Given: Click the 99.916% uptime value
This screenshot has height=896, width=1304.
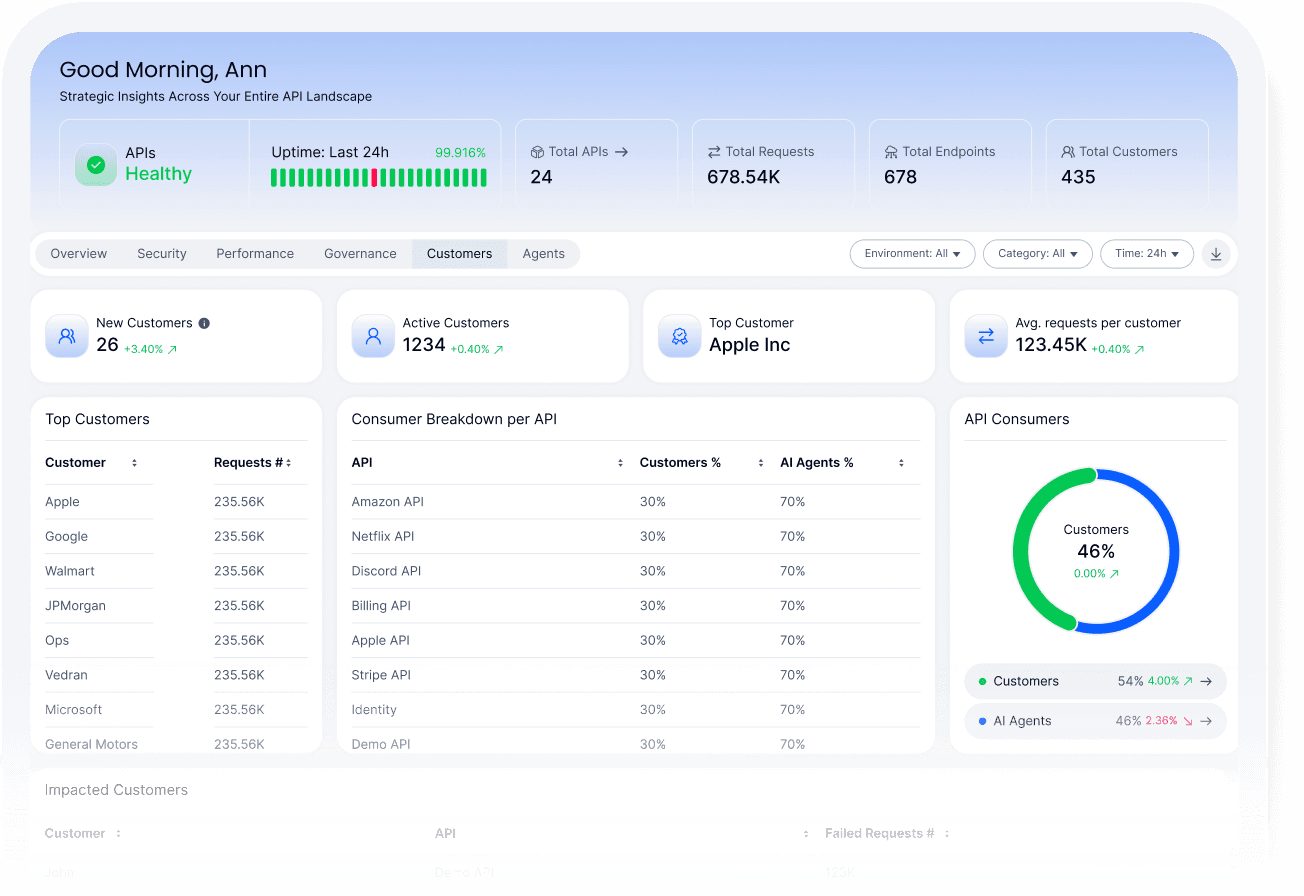Looking at the screenshot, I should click(x=460, y=153).
